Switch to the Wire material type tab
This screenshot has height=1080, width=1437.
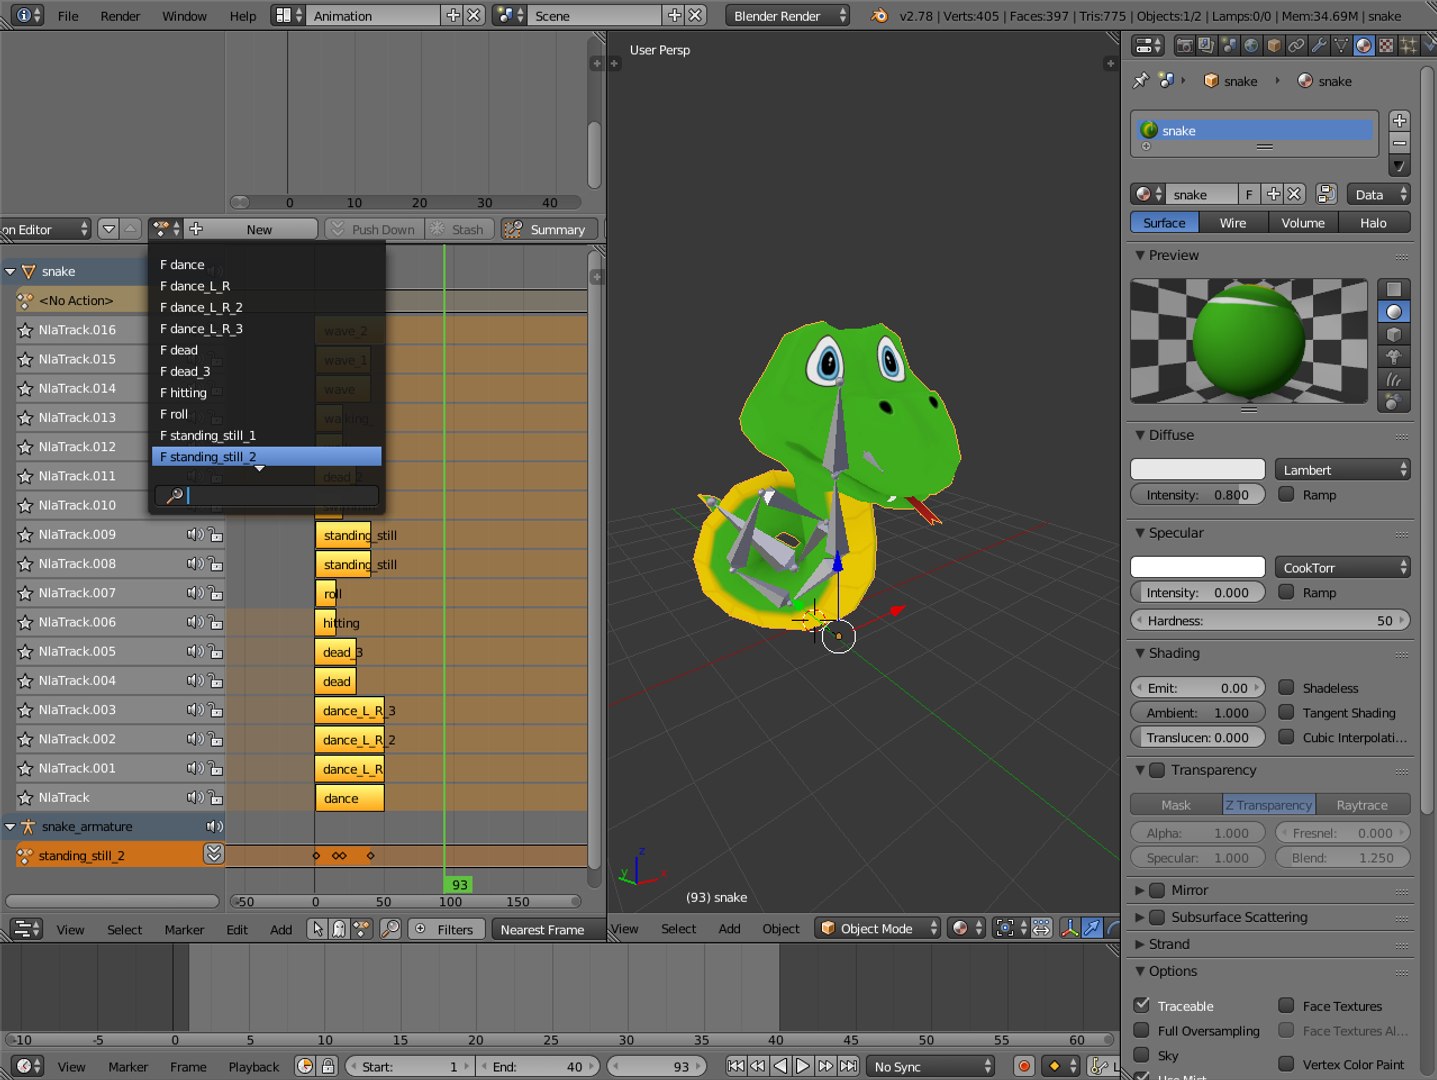[1233, 223]
